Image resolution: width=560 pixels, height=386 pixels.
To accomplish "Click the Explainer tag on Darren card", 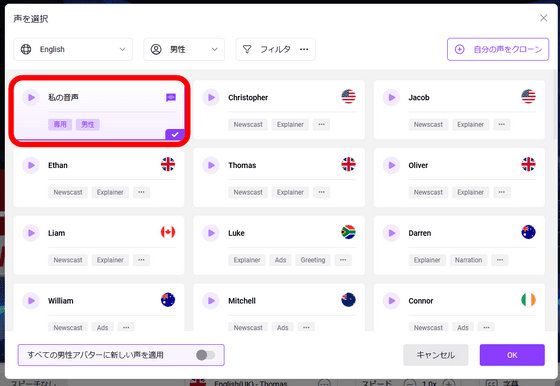I will pos(427,260).
